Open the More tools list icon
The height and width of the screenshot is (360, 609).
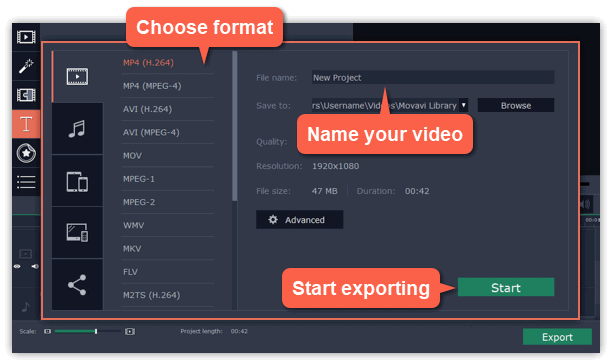[26, 182]
